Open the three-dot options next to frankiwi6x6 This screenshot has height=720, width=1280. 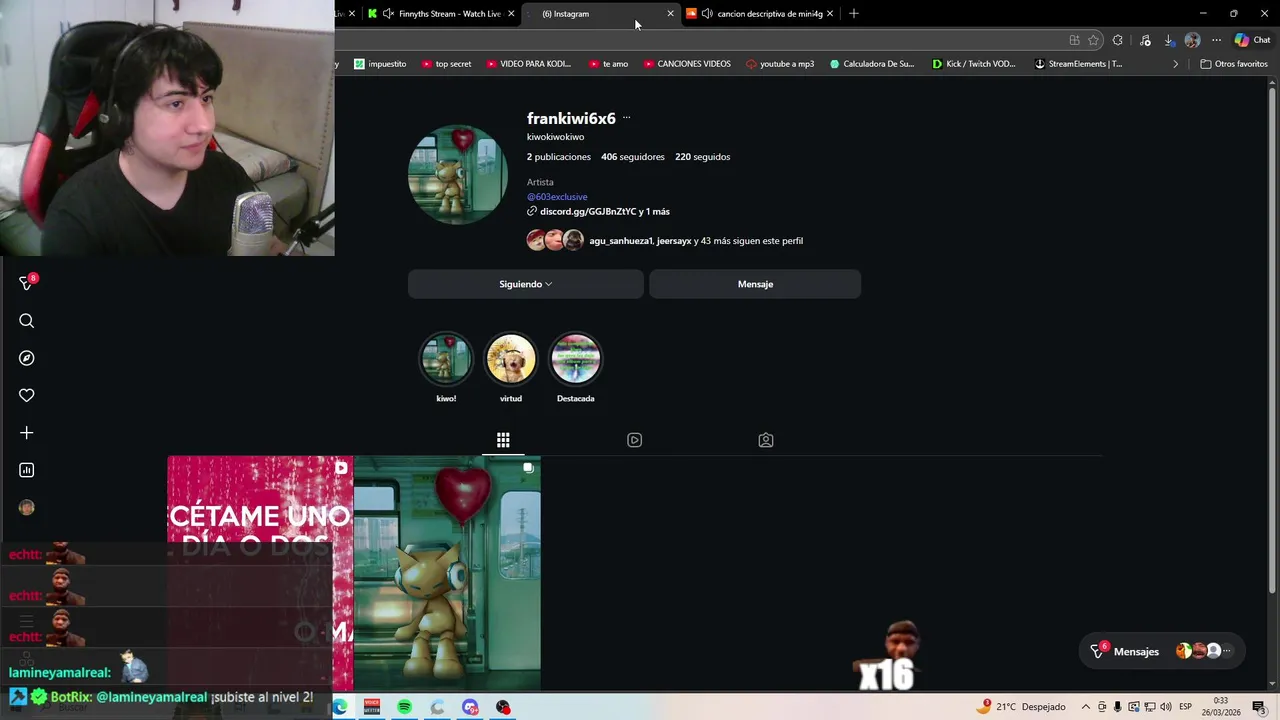(x=627, y=118)
